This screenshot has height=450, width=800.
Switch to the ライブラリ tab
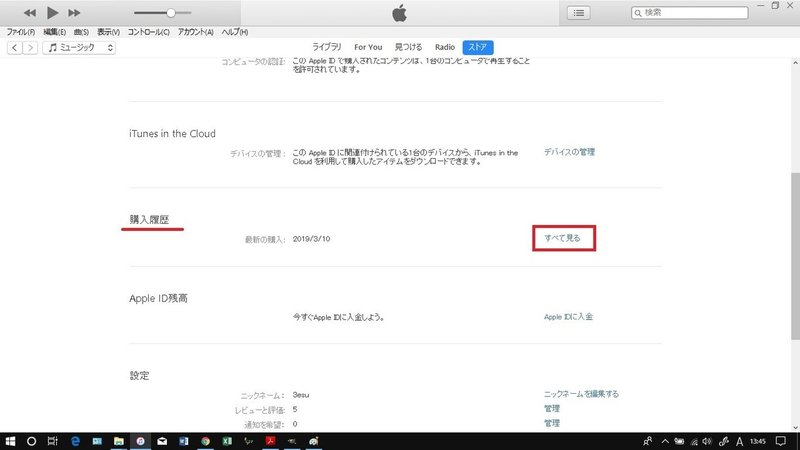(327, 47)
